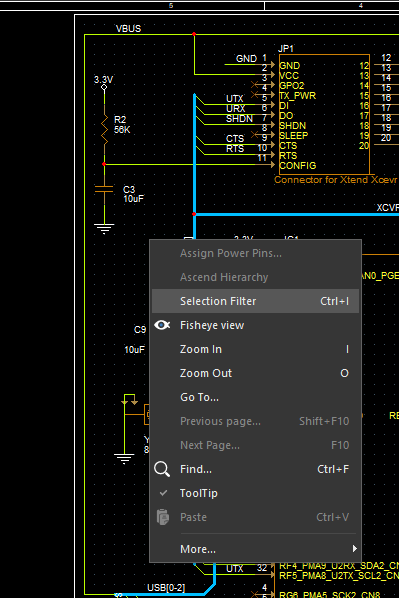Select Go To... in context menu
Viewport: 399px width, 598px height.
tap(255, 397)
